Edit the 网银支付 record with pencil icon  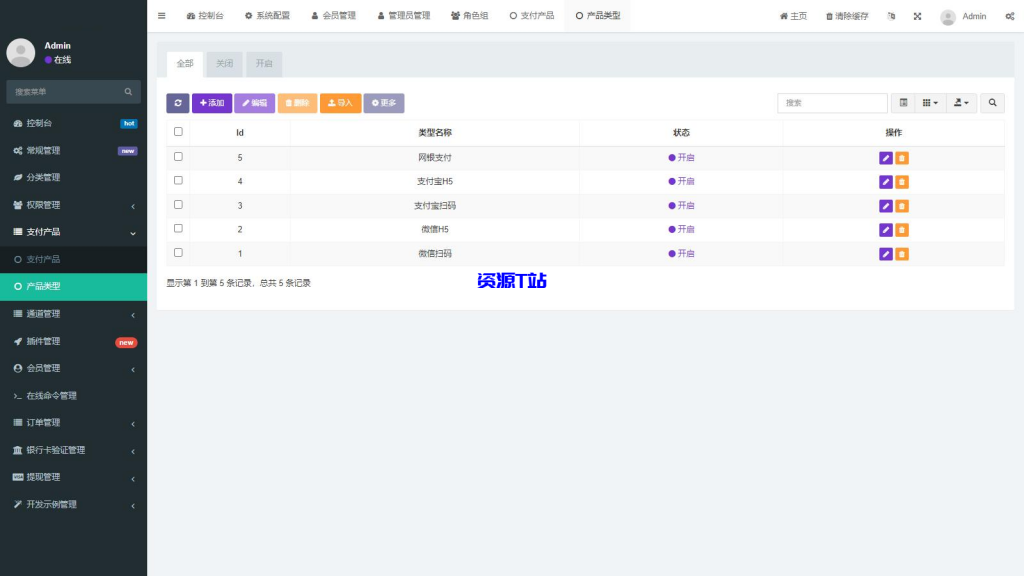point(884,157)
